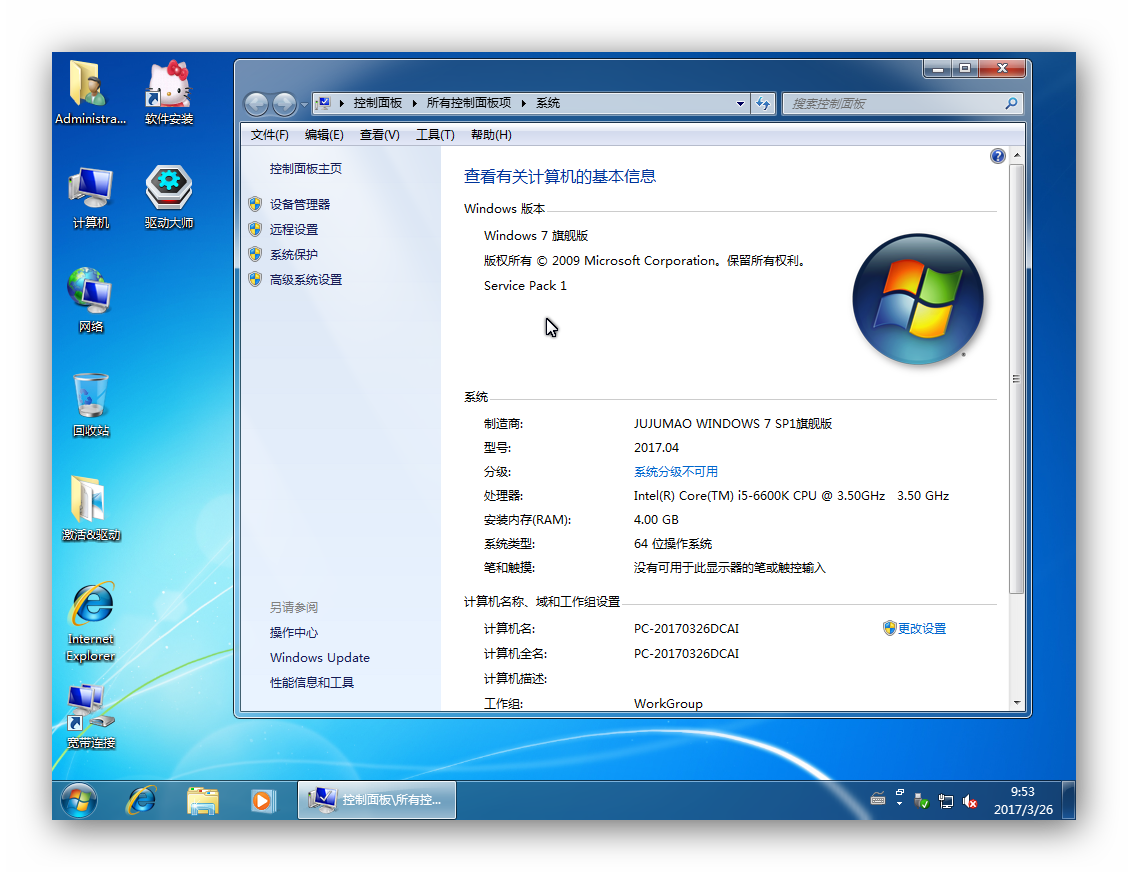Screen dimensions: 1128x872
Task: Open Windows Media Player from the taskbar
Action: (x=262, y=800)
